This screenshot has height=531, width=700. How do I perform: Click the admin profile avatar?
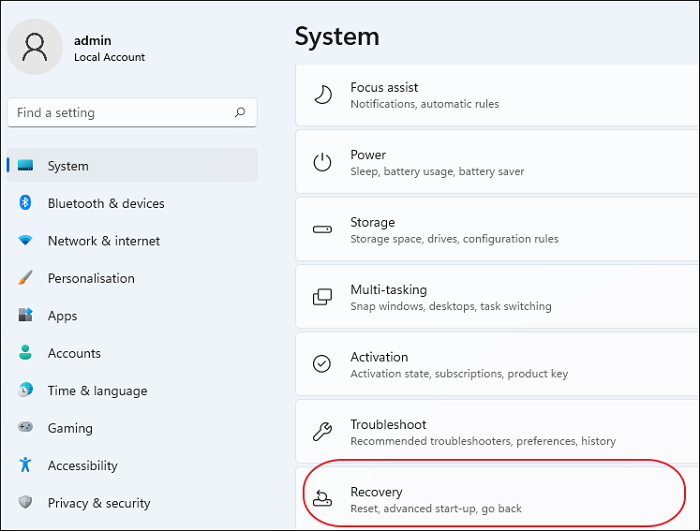(35, 47)
